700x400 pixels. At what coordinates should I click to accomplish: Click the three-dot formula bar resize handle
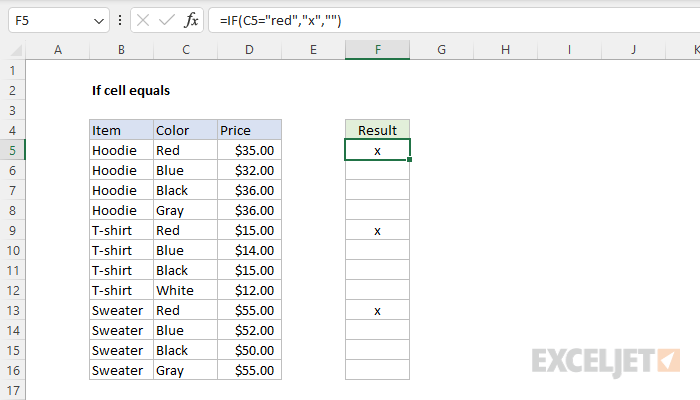pos(120,20)
